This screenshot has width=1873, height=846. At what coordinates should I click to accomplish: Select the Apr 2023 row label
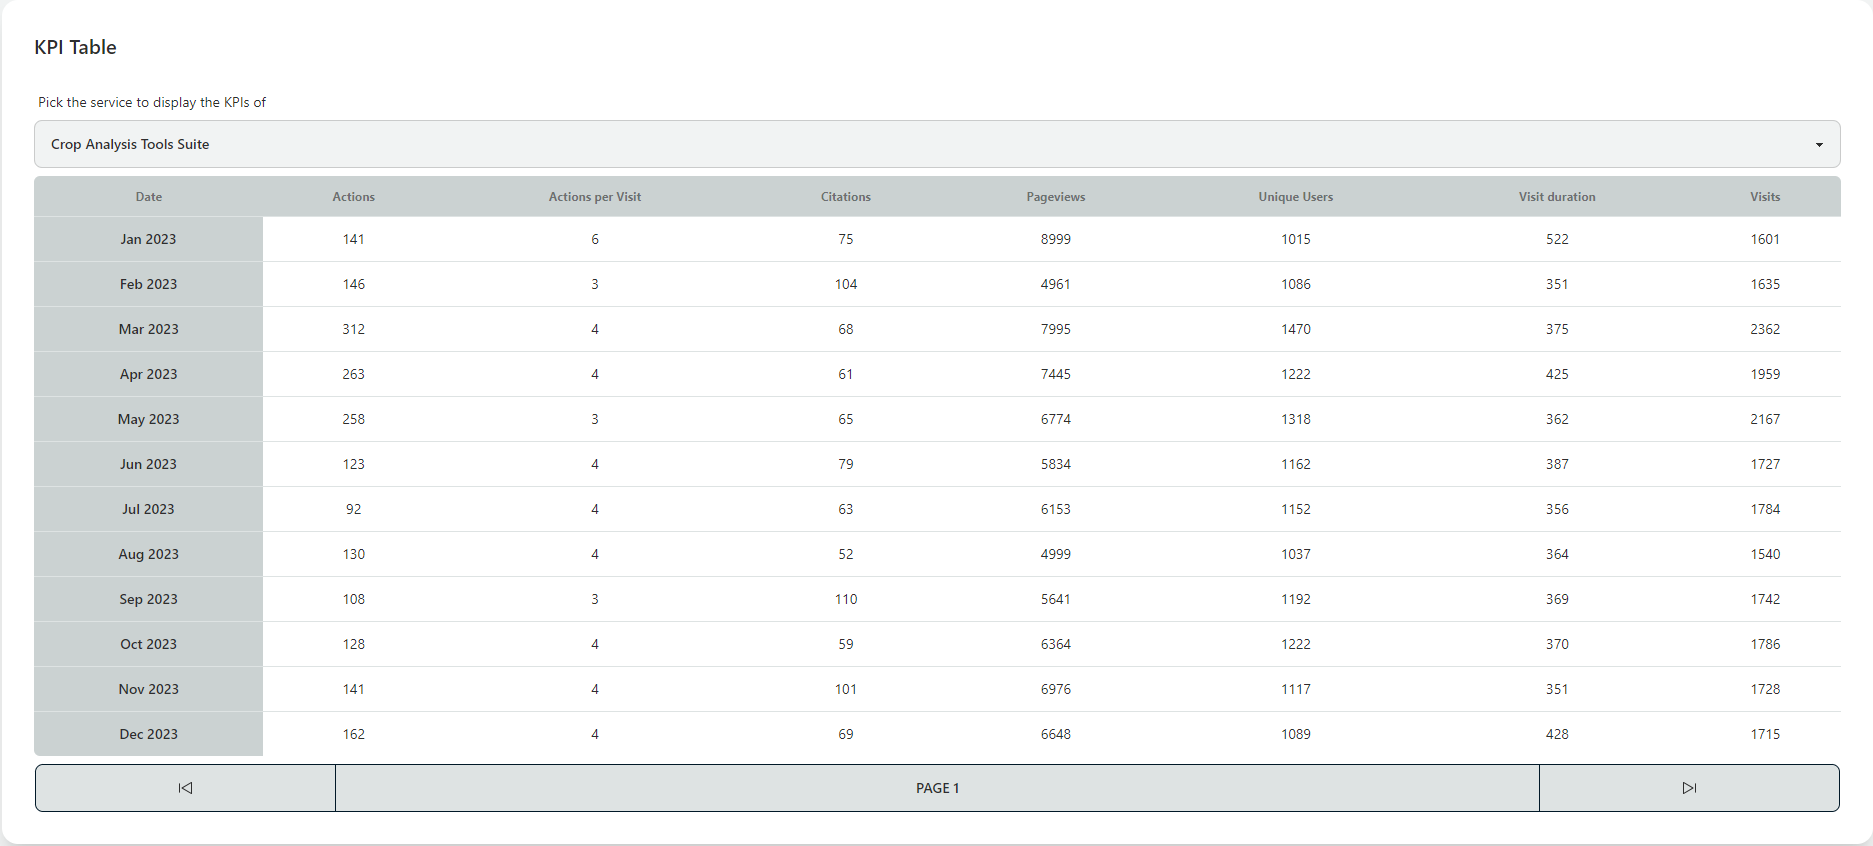pyautogui.click(x=149, y=374)
